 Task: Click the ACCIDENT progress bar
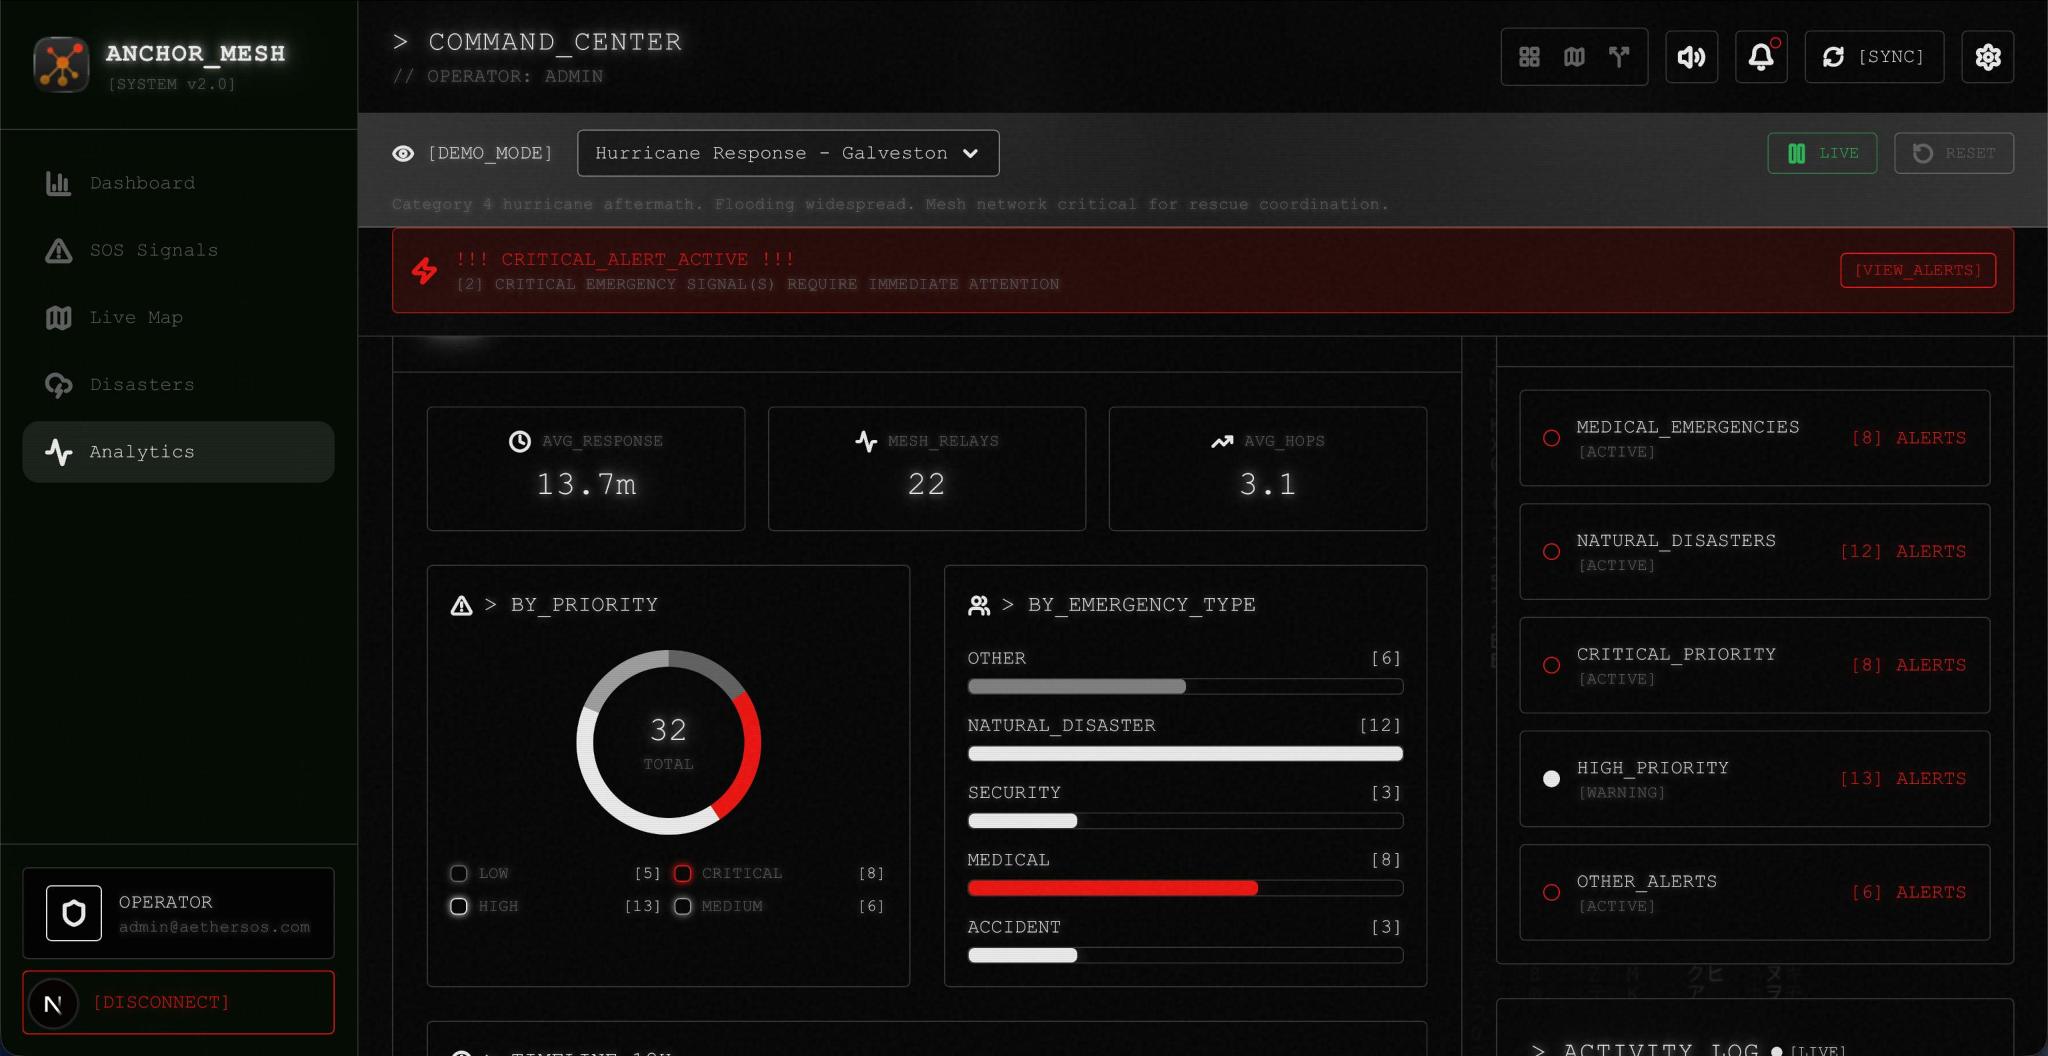click(1185, 955)
